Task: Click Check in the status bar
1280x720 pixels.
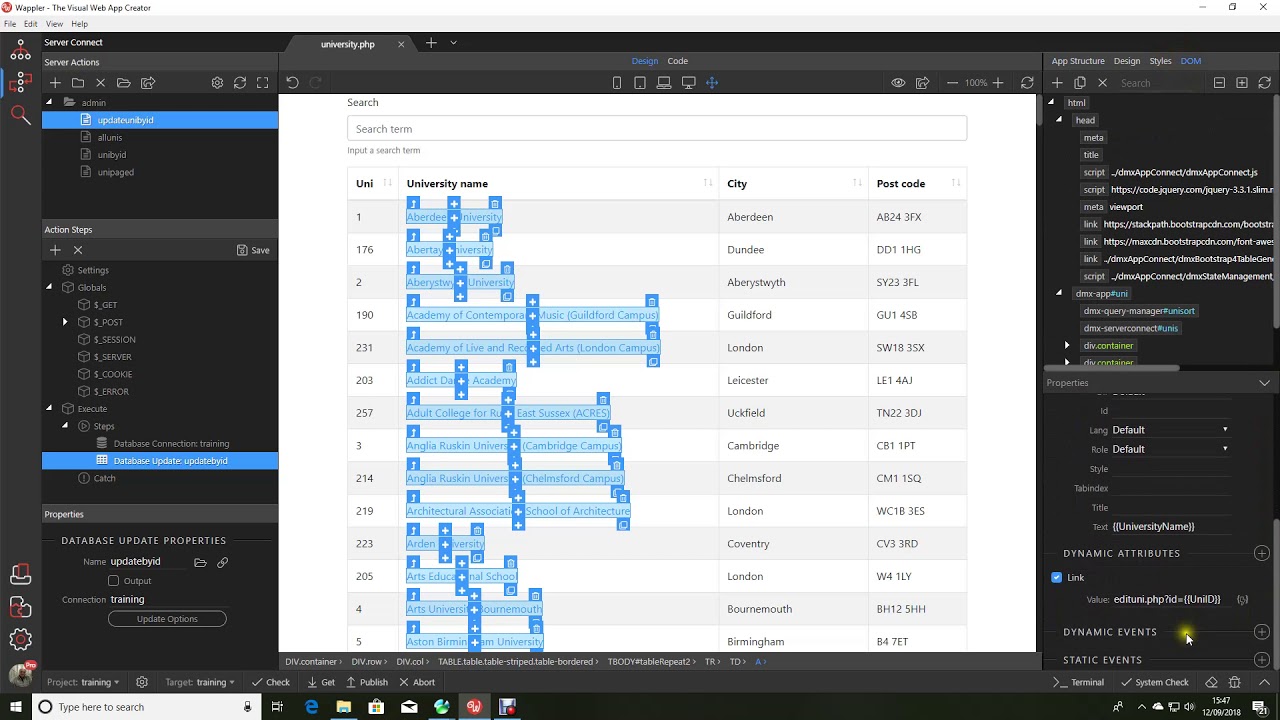Action: pyautogui.click(x=271, y=682)
